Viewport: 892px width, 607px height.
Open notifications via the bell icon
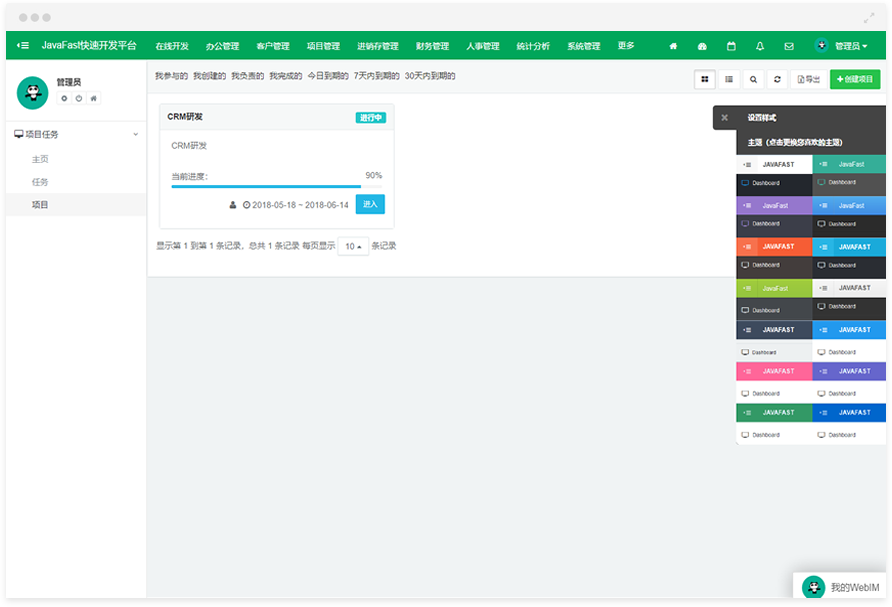(x=760, y=46)
